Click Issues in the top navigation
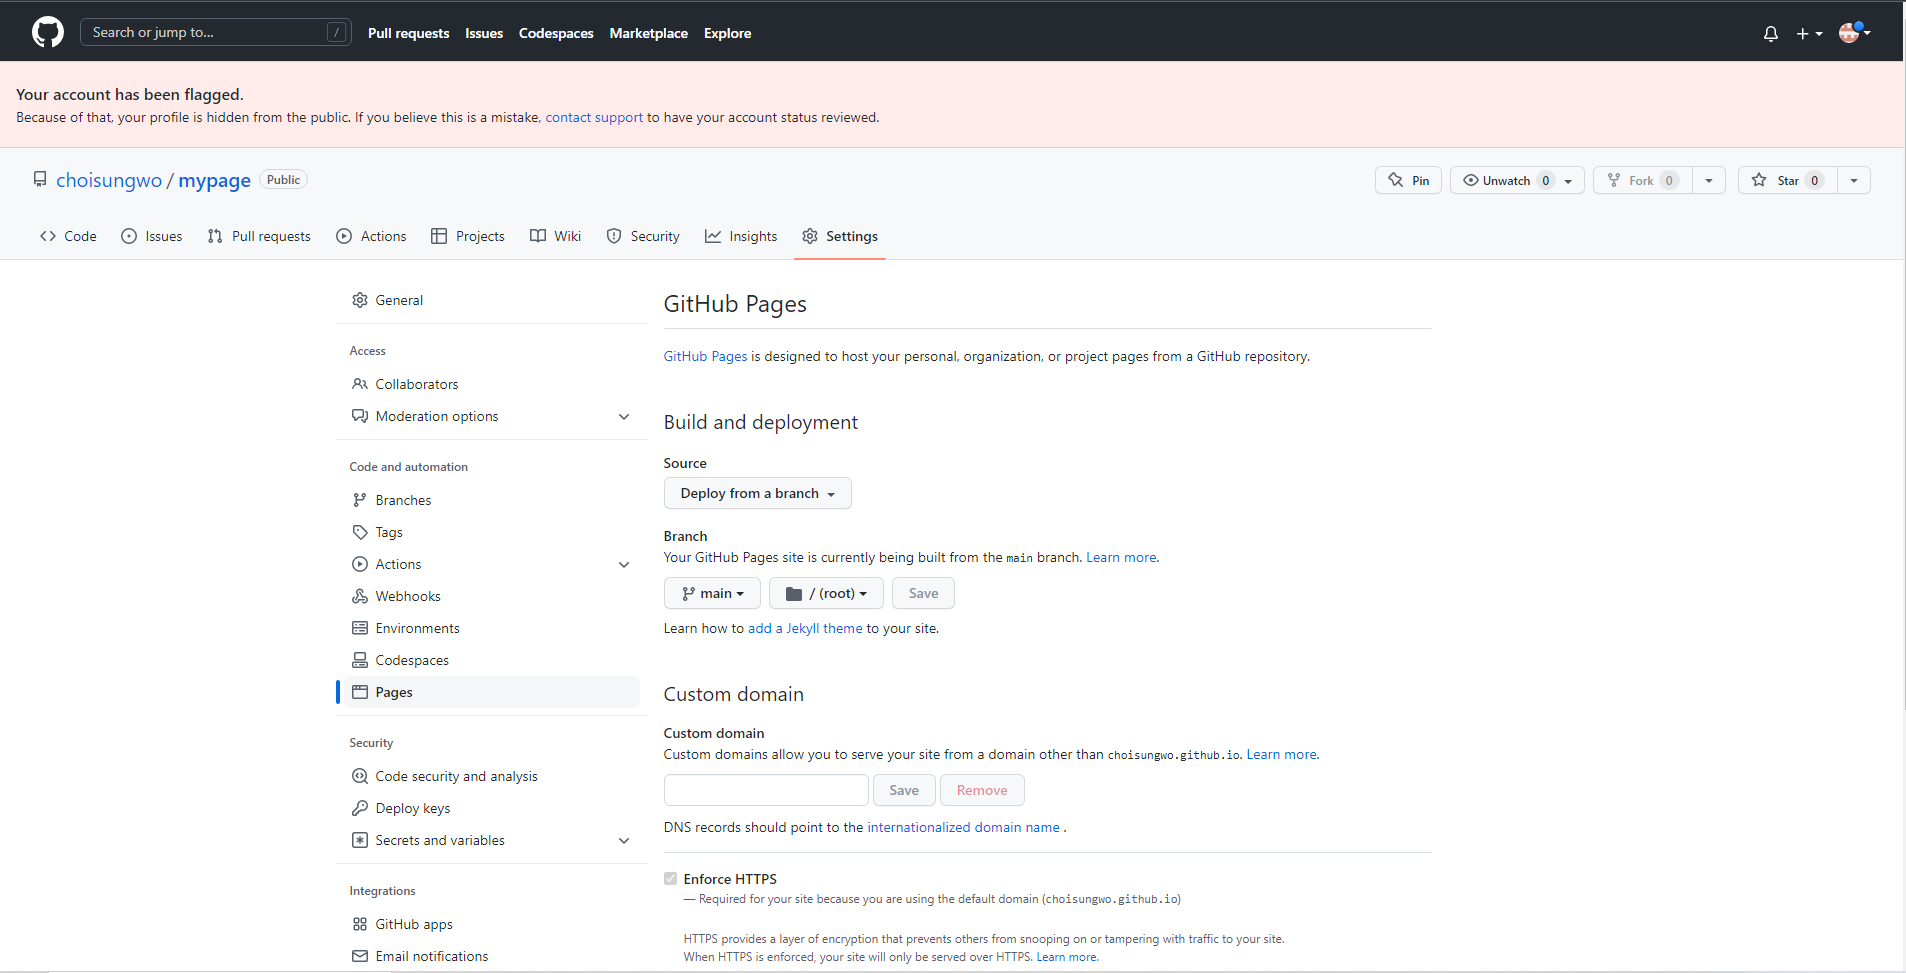The width and height of the screenshot is (1906, 973). pos(484,33)
